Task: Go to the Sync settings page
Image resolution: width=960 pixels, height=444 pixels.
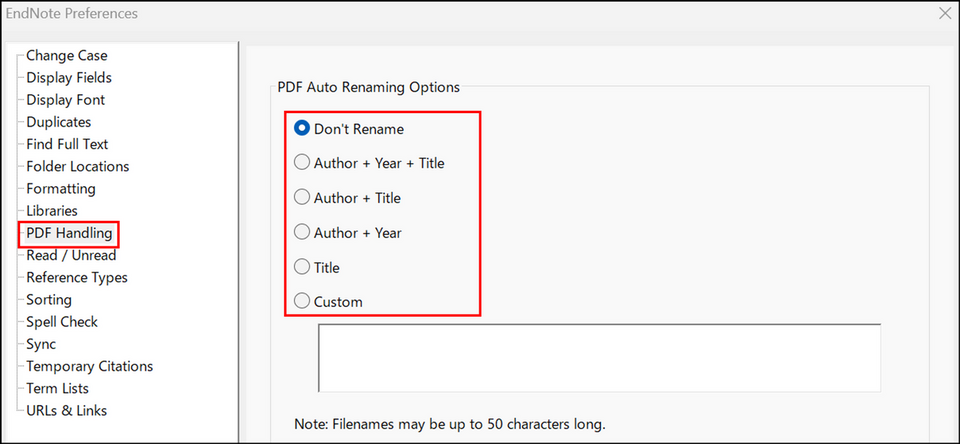Action: [x=41, y=344]
